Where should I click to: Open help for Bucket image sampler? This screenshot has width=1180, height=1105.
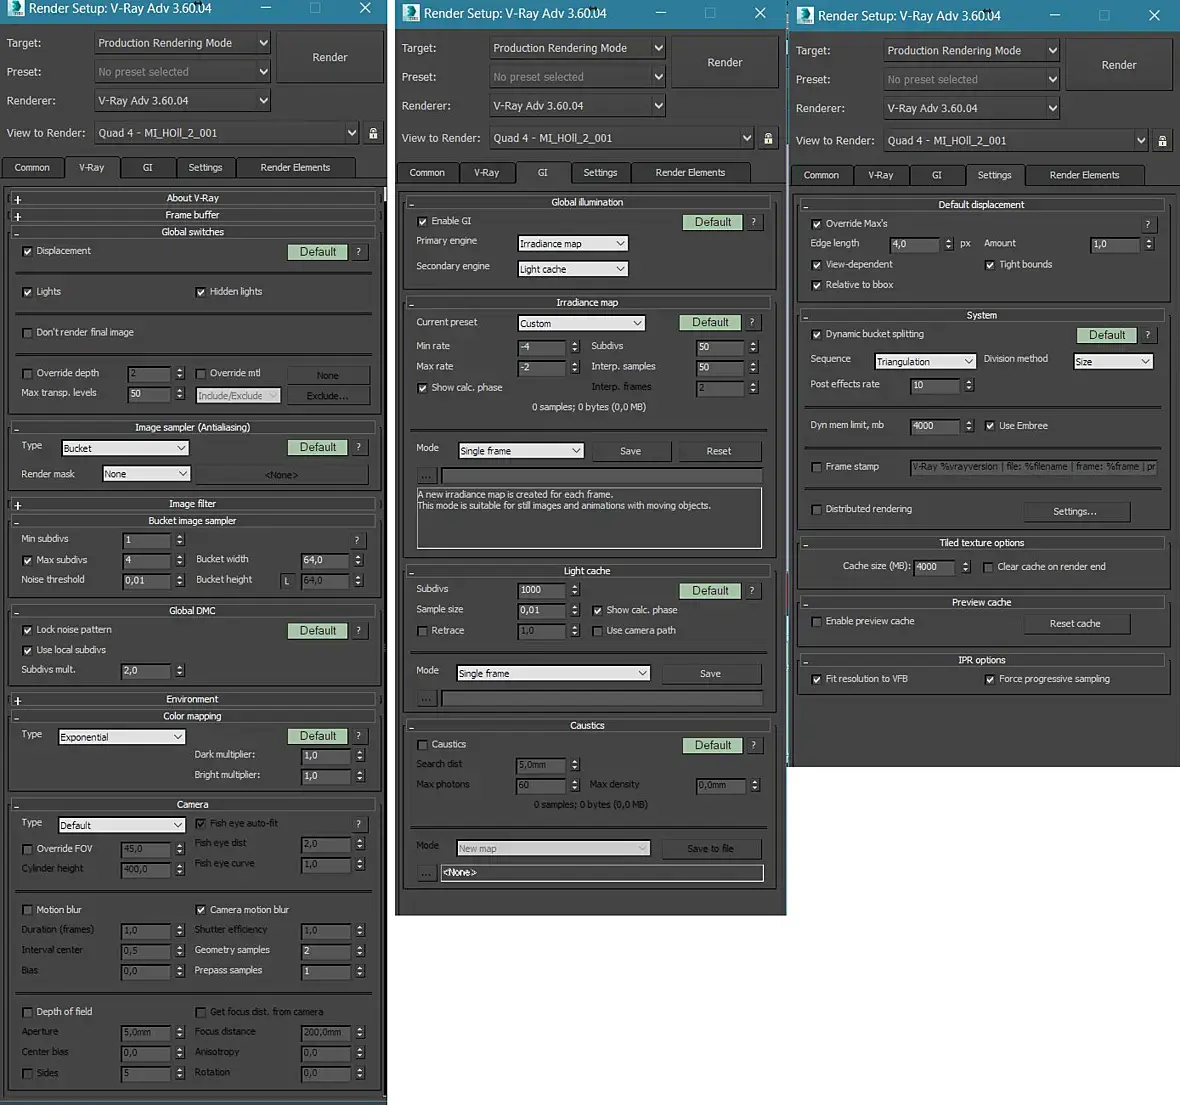(357, 540)
